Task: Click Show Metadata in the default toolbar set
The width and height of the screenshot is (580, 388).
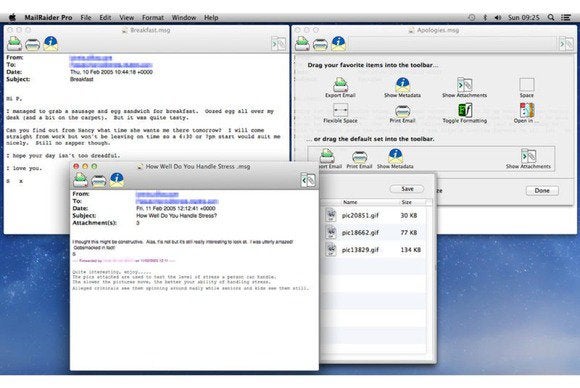Action: (x=395, y=159)
